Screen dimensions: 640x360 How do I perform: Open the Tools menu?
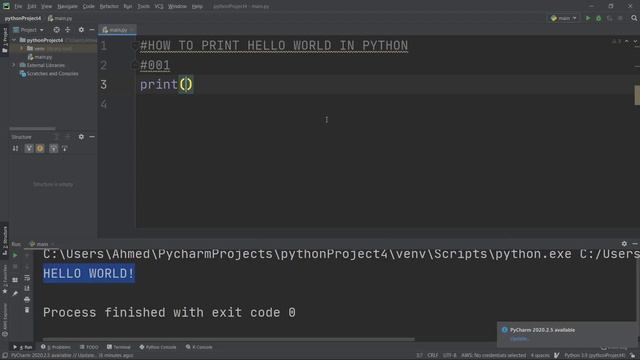143,6
